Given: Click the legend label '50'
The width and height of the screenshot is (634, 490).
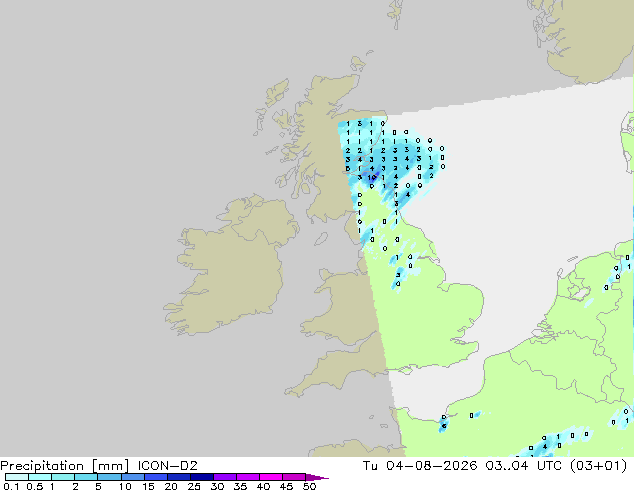Looking at the screenshot, I should click(309, 486).
